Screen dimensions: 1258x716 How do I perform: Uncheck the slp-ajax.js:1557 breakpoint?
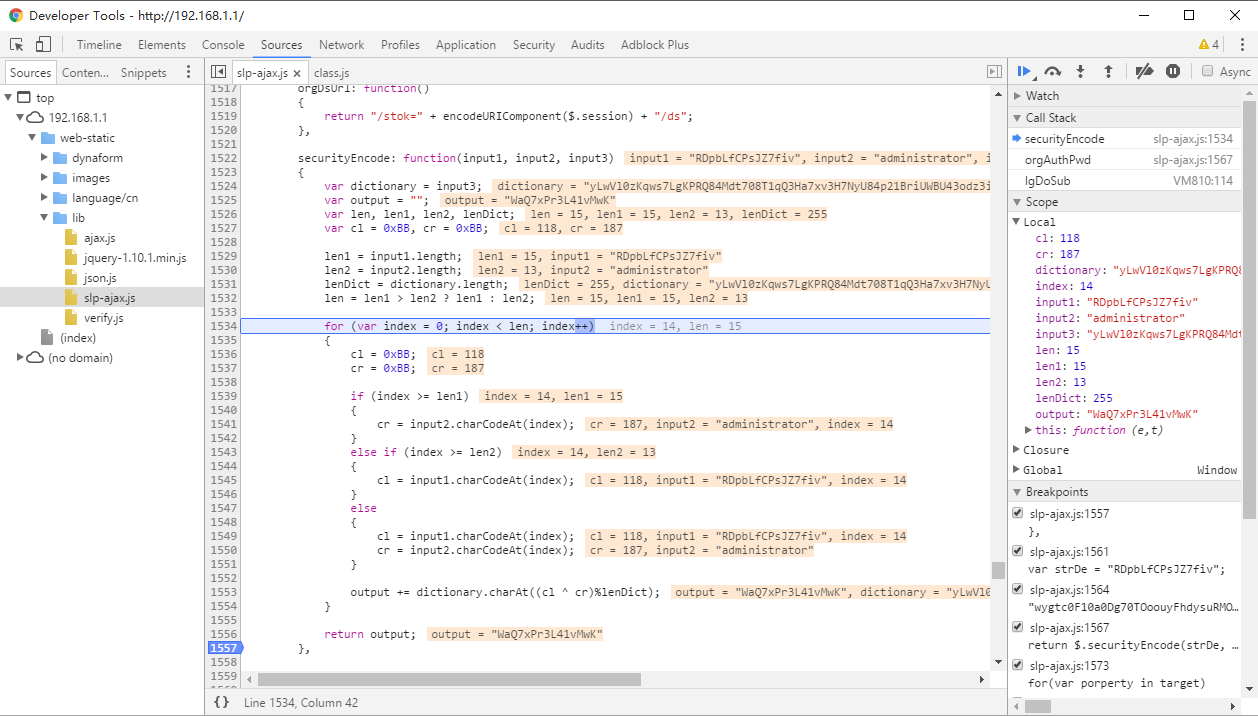tap(1018, 514)
